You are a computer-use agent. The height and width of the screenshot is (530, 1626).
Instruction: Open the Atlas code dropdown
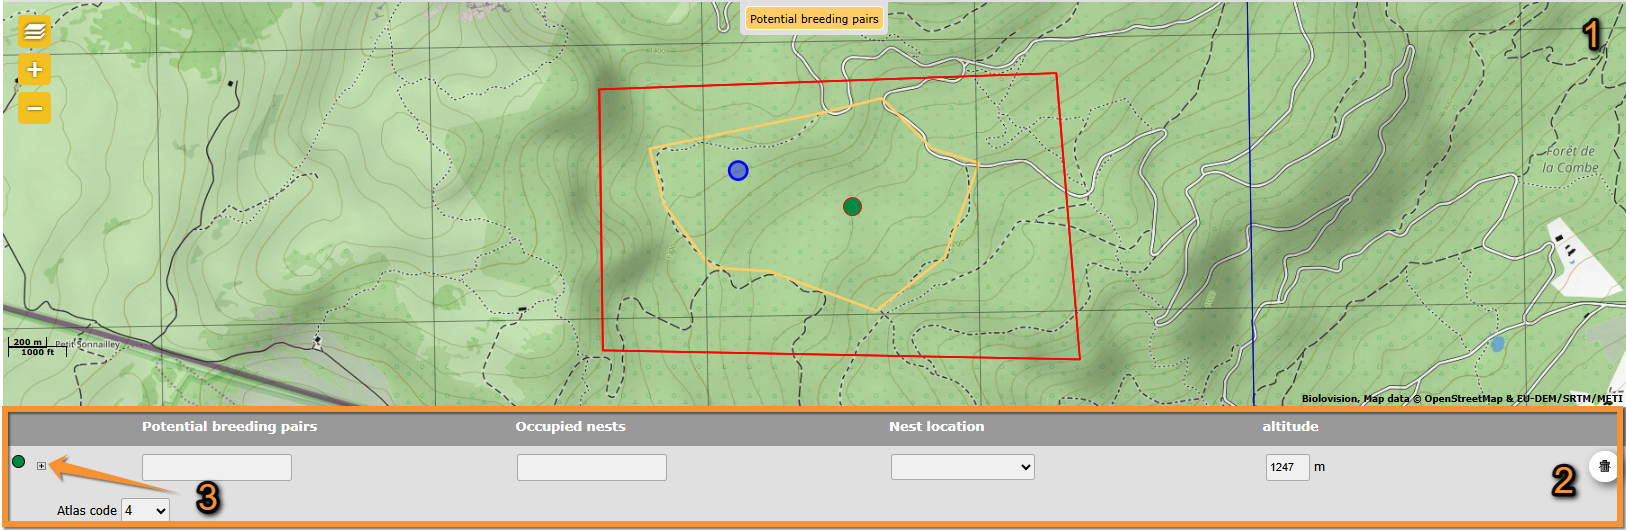[x=145, y=510]
